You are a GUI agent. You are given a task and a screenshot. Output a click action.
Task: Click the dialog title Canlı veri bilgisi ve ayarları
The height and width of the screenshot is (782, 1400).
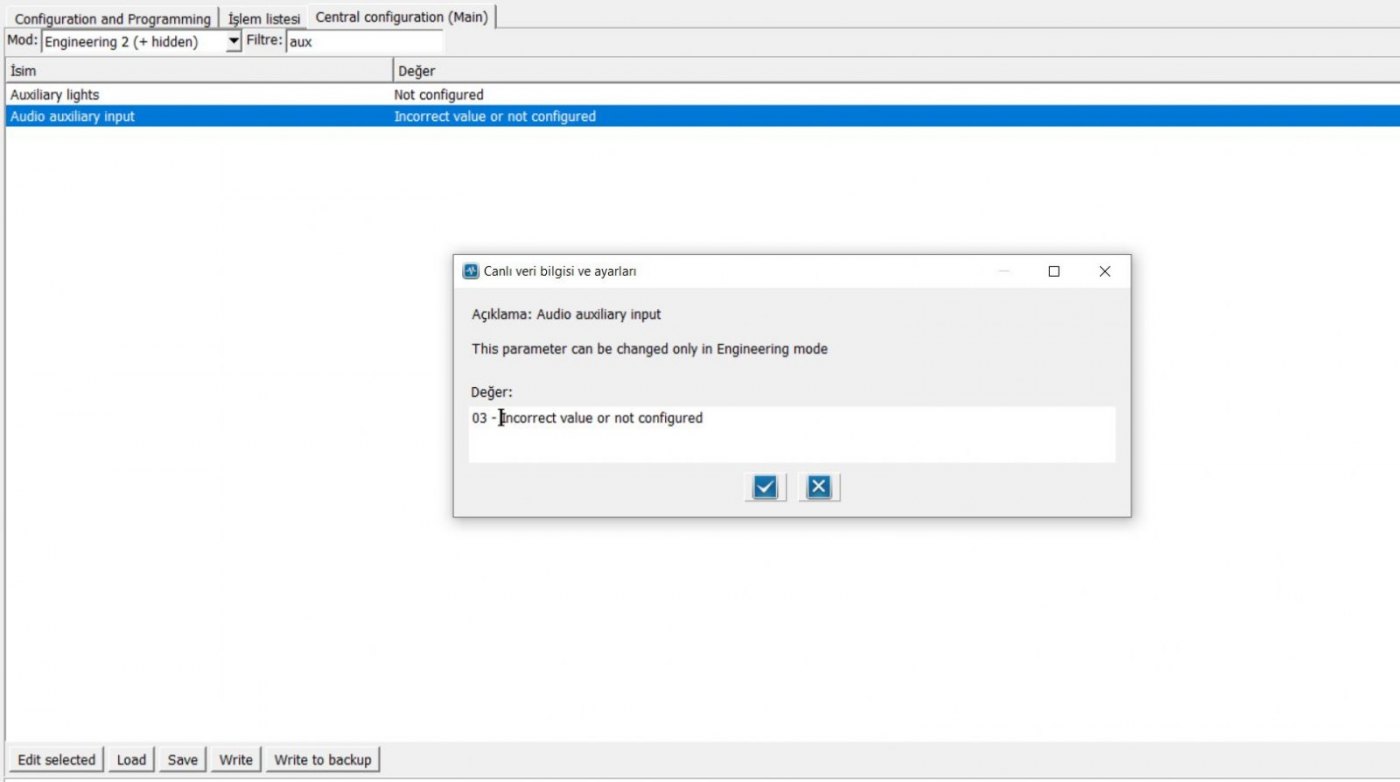tap(560, 271)
